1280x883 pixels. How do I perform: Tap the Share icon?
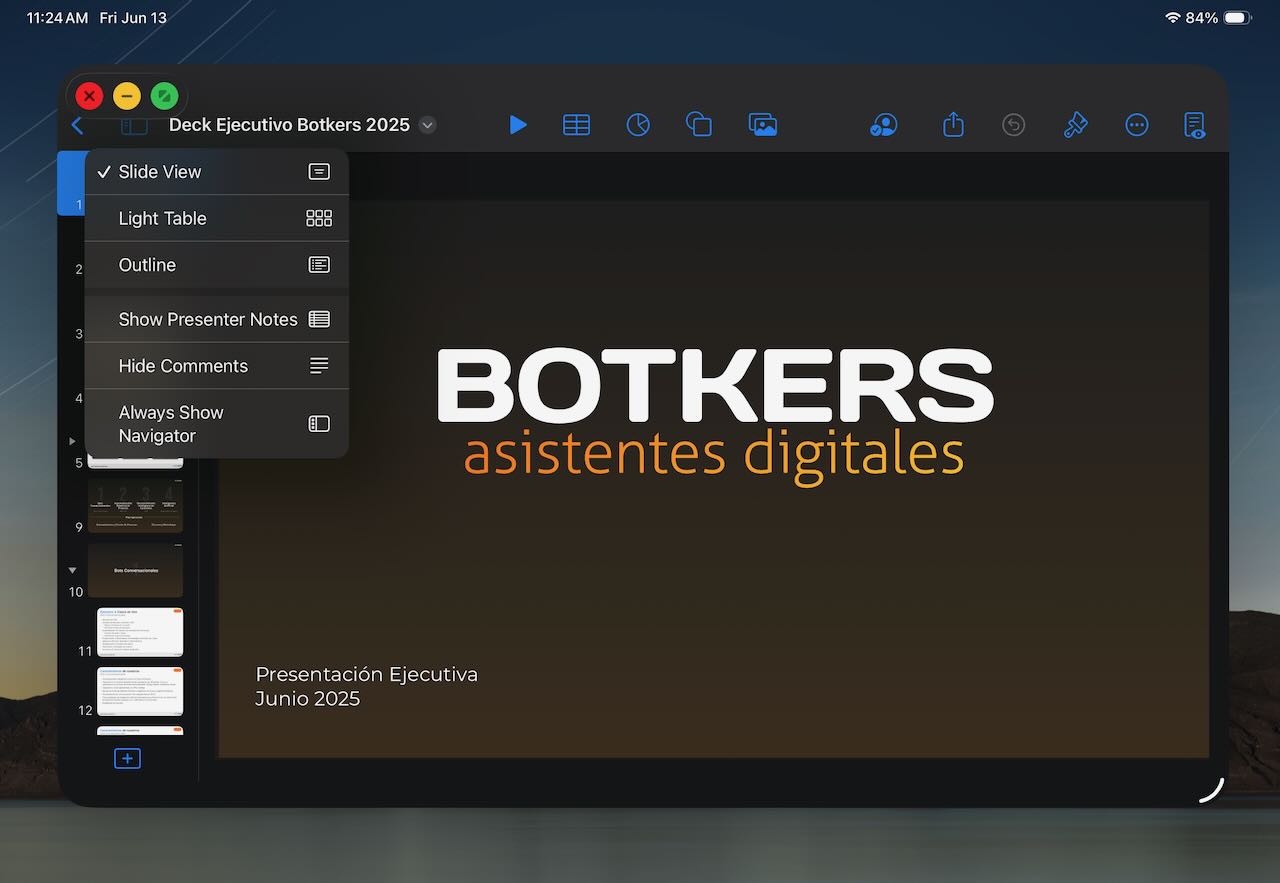pos(953,124)
